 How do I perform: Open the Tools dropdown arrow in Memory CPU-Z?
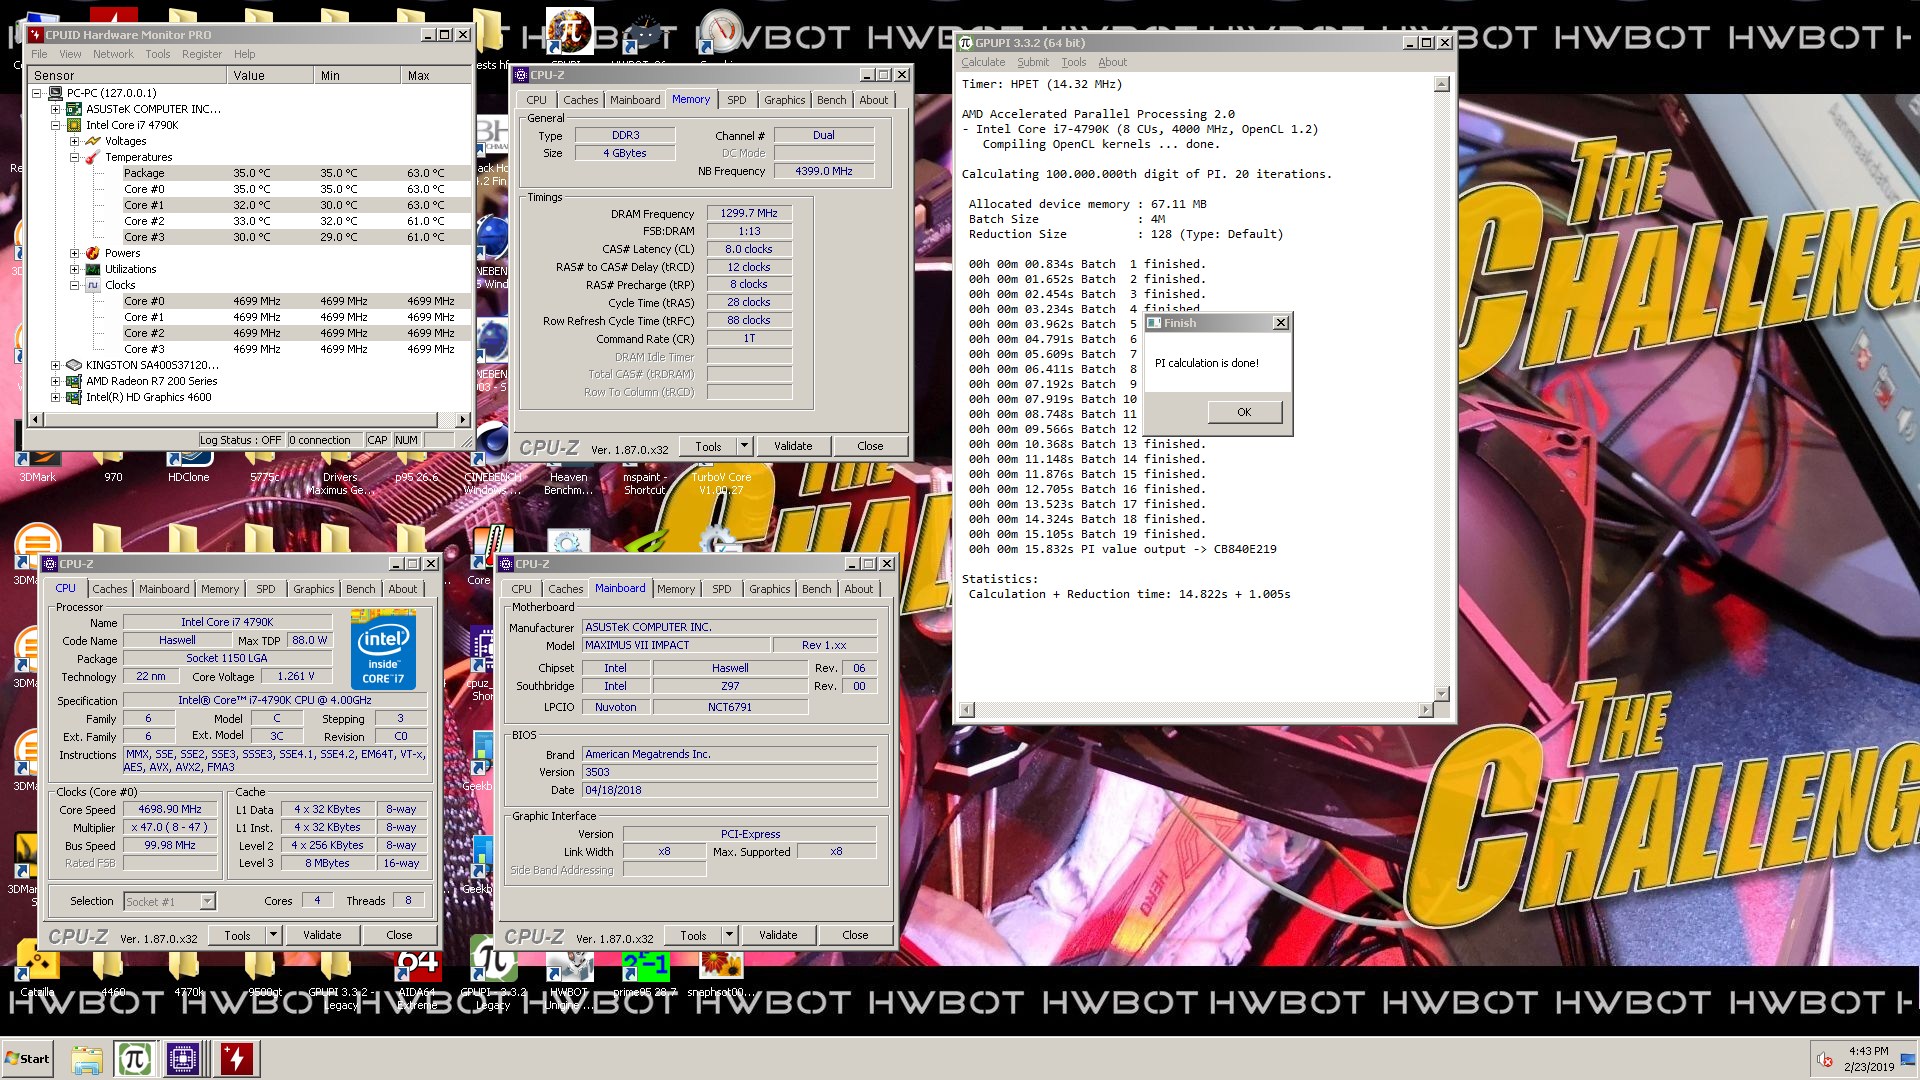[x=744, y=446]
